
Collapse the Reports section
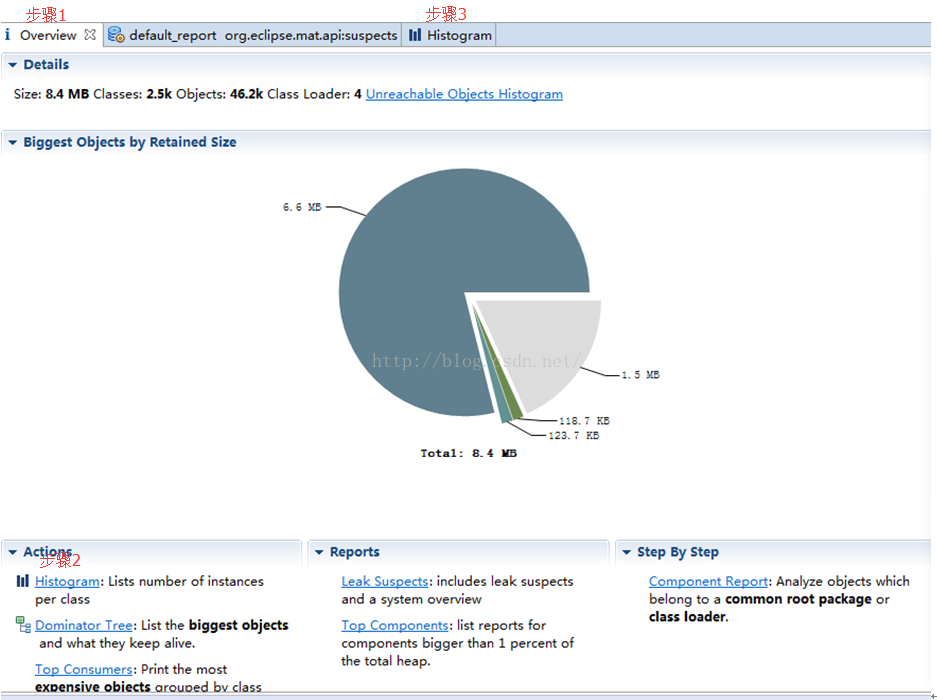point(319,552)
